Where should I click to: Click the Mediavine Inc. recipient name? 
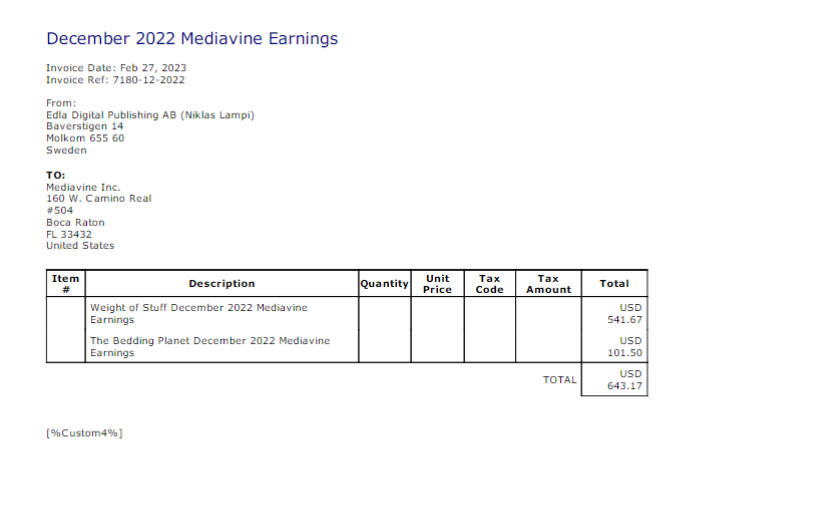click(x=83, y=187)
